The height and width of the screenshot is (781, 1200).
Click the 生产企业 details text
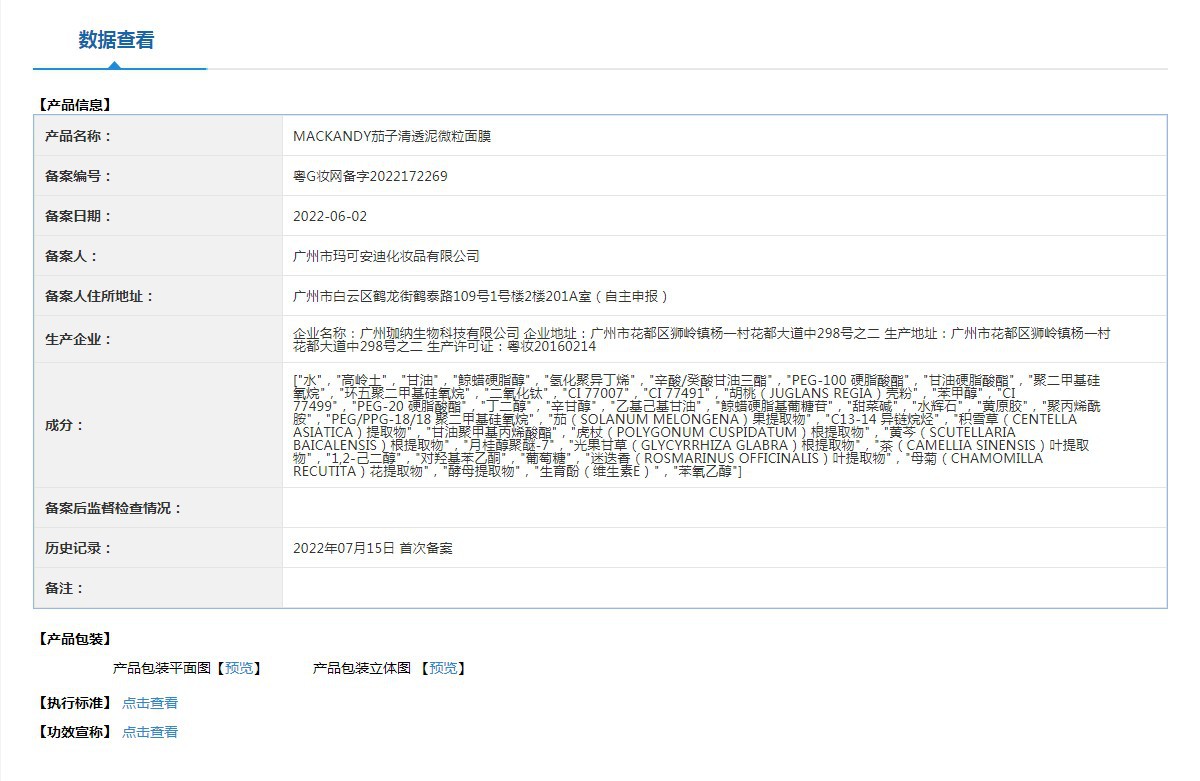pos(701,339)
